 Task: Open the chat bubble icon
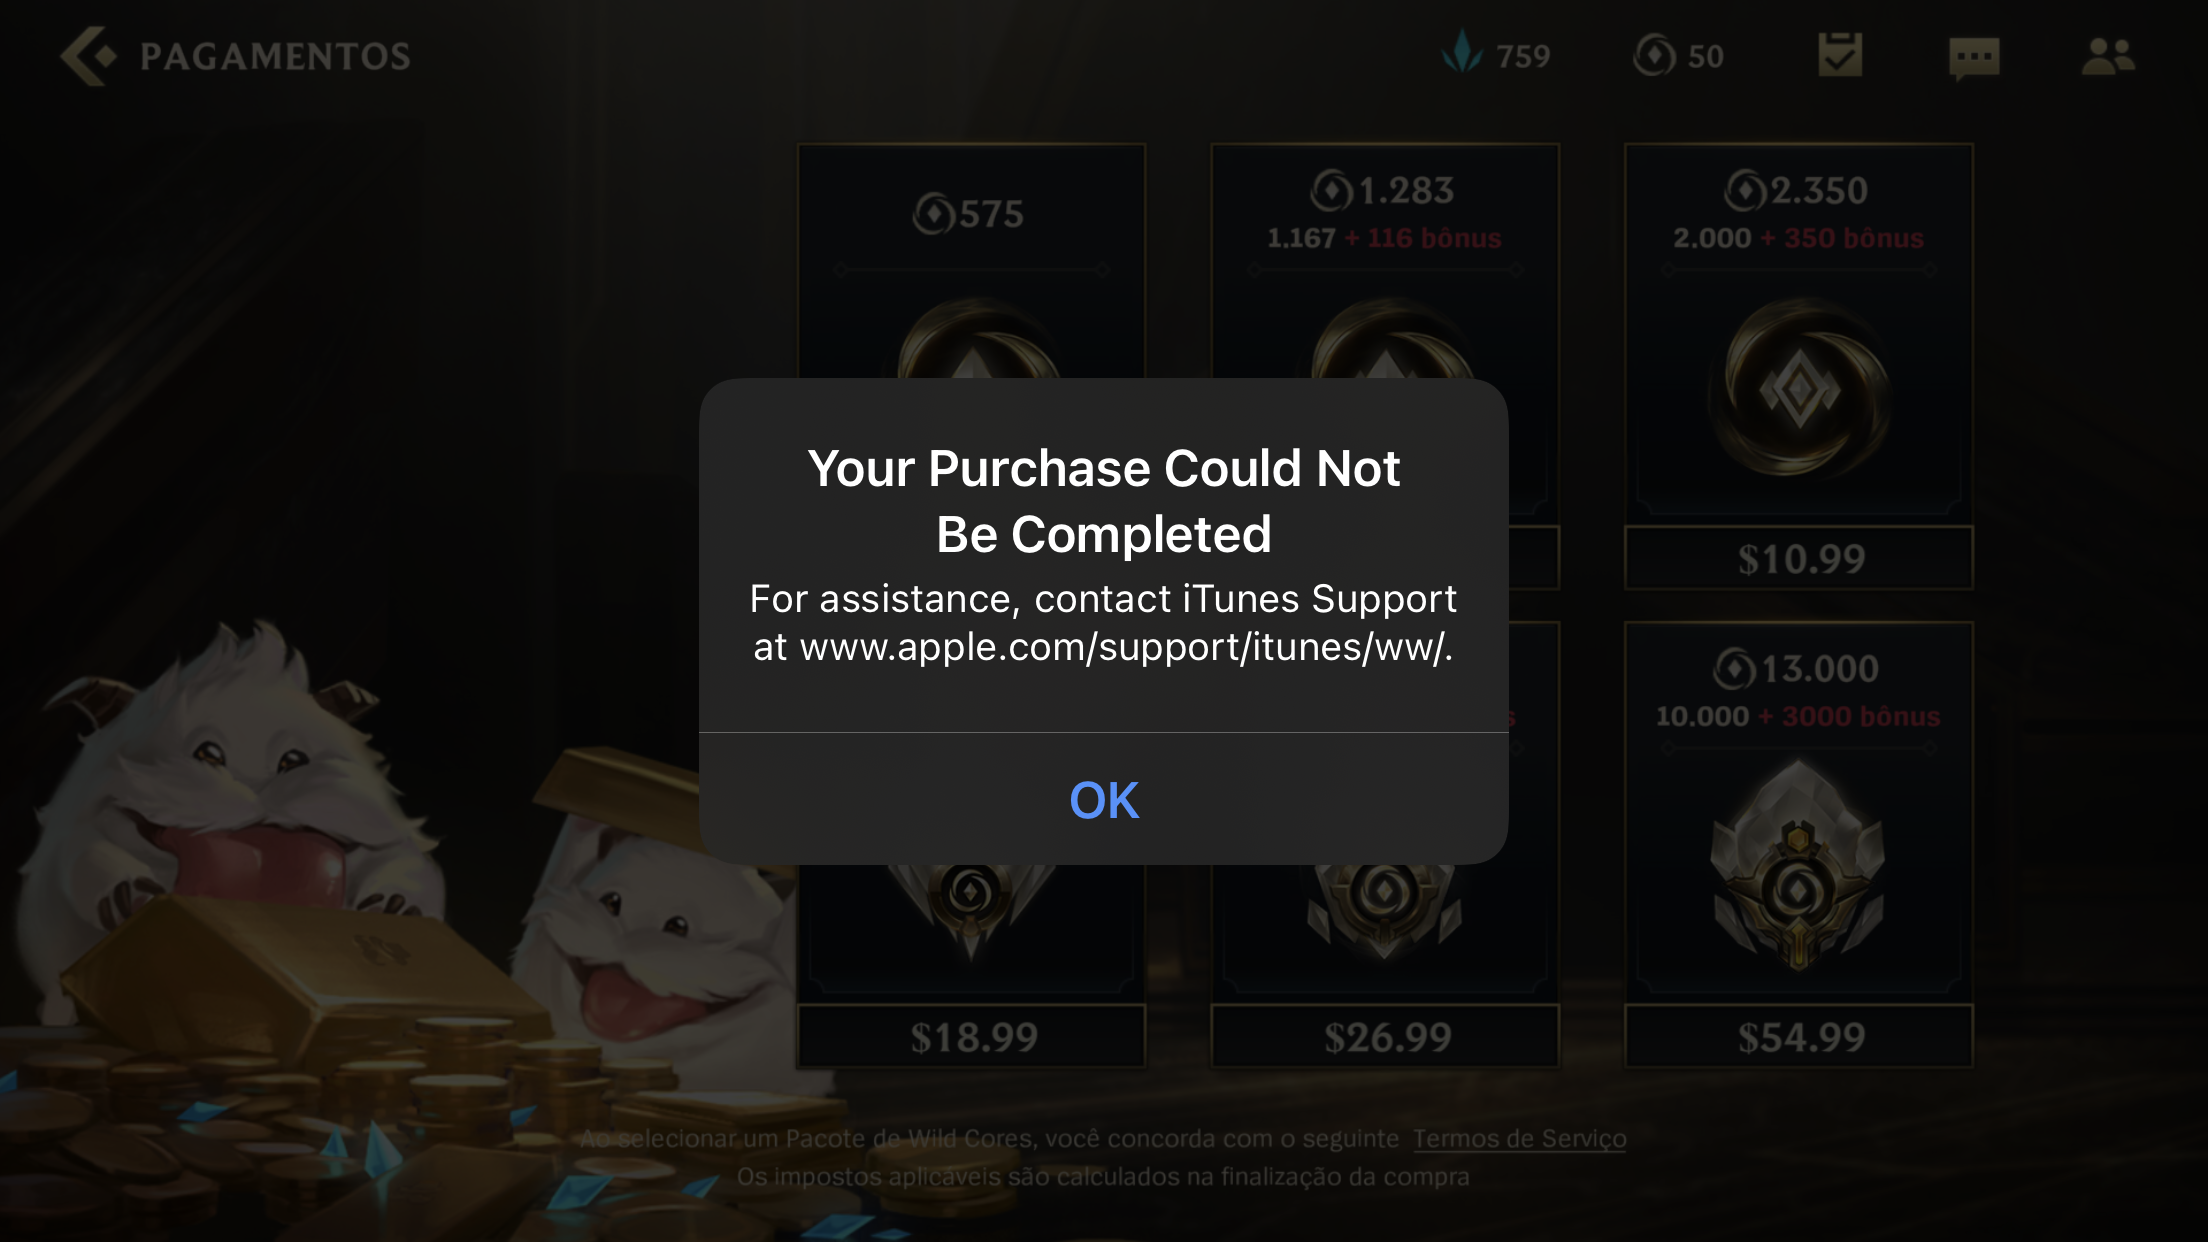coord(1974,58)
